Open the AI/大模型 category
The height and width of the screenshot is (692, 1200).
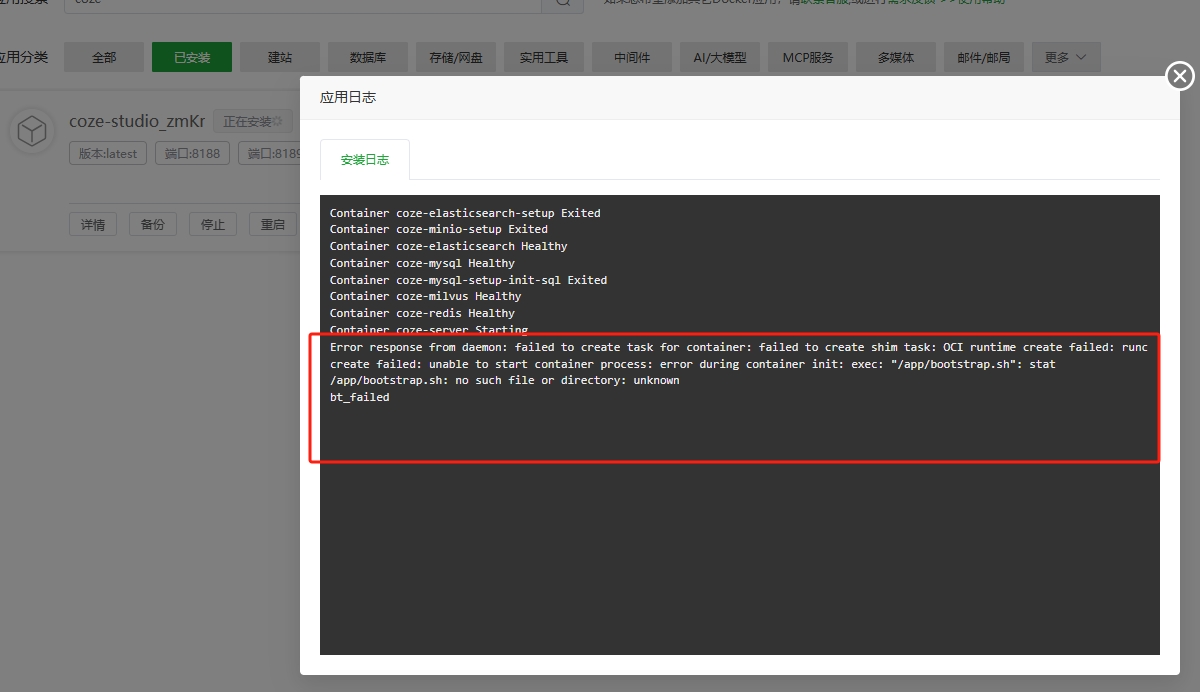pyautogui.click(x=720, y=57)
